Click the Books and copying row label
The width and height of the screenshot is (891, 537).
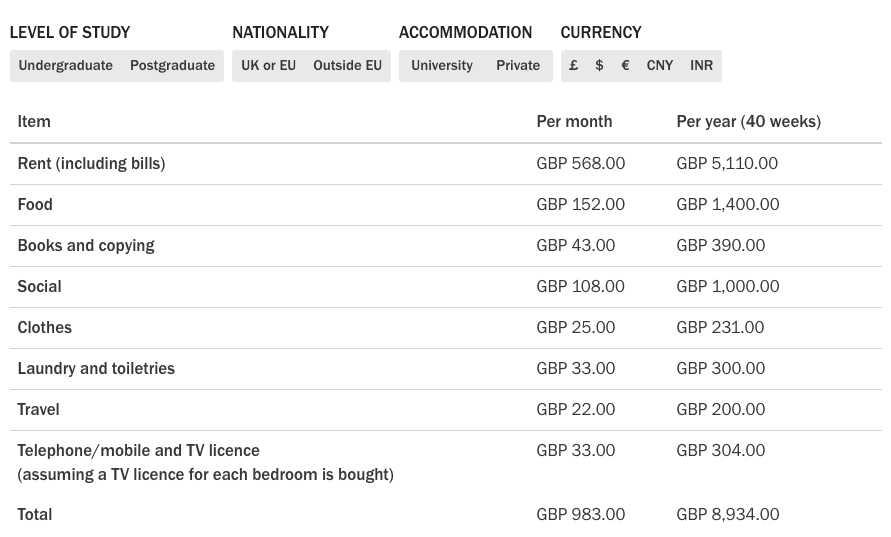86,246
